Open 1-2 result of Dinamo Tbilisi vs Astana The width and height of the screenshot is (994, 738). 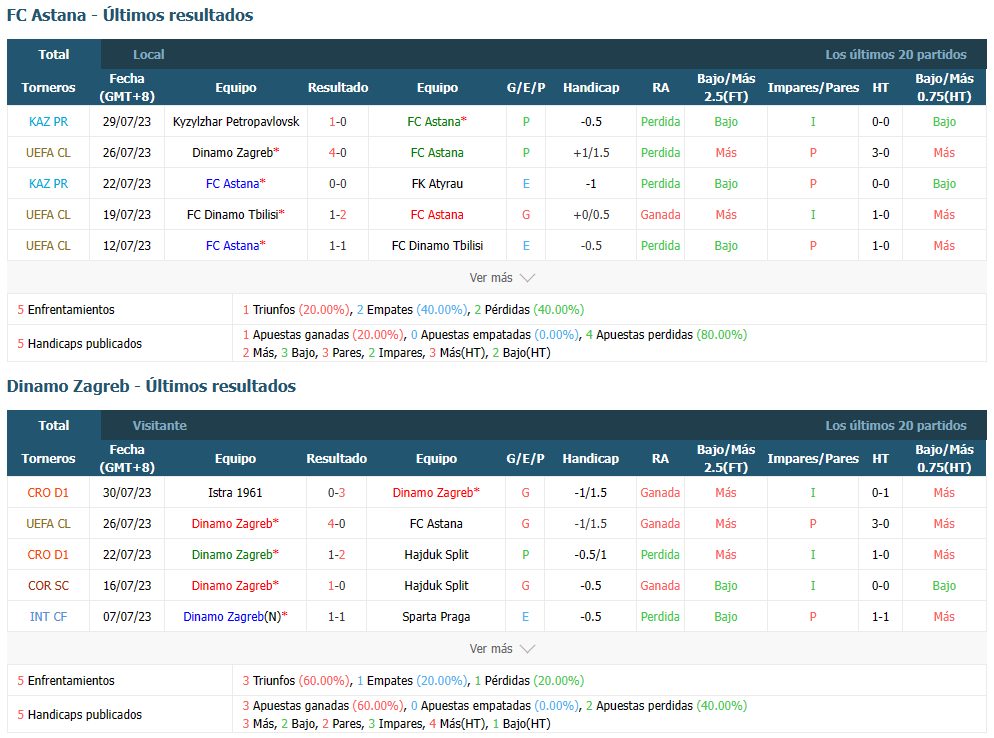click(338, 215)
